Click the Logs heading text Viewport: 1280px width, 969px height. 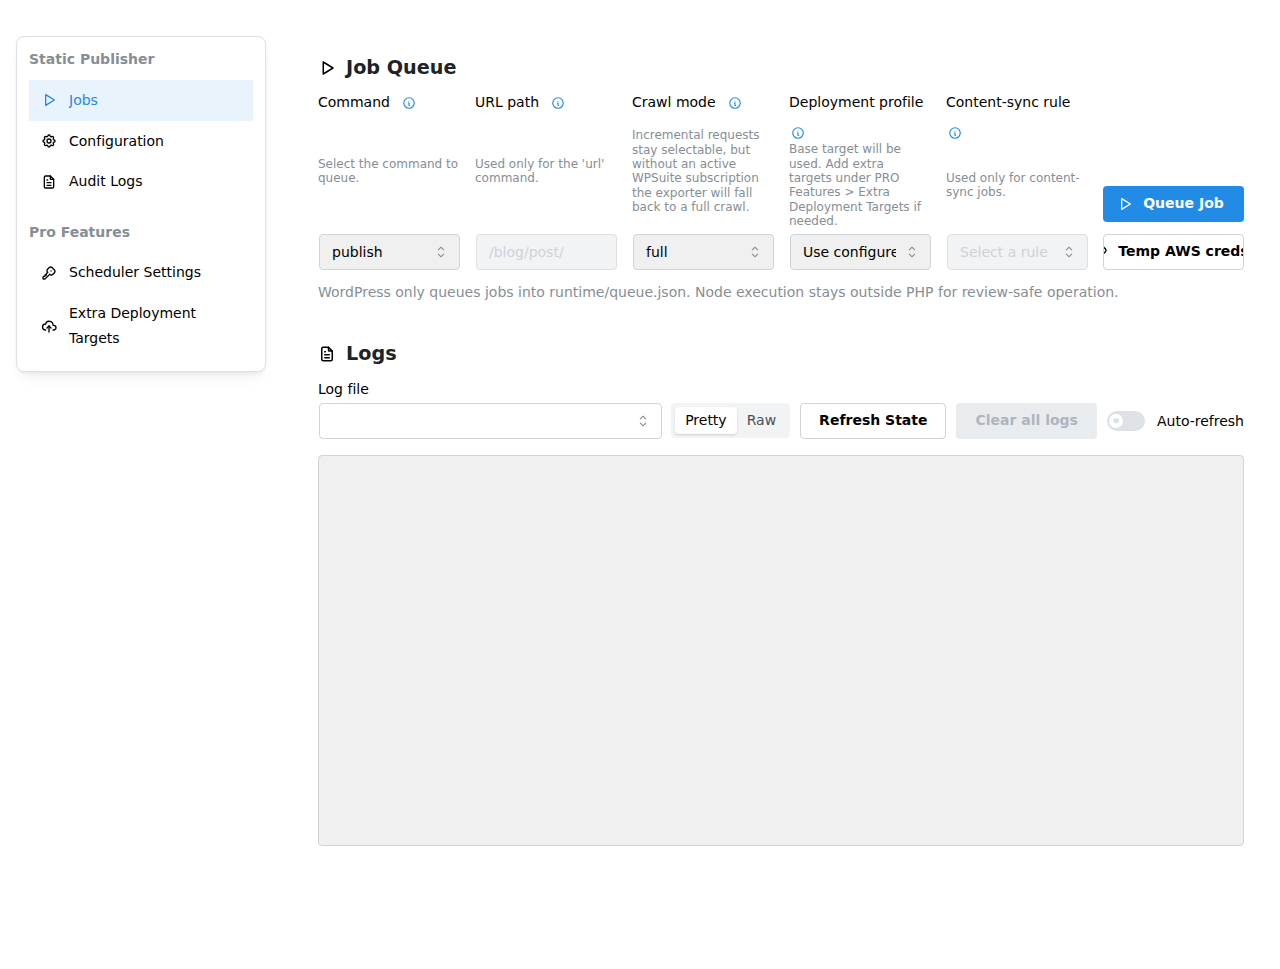click(371, 353)
